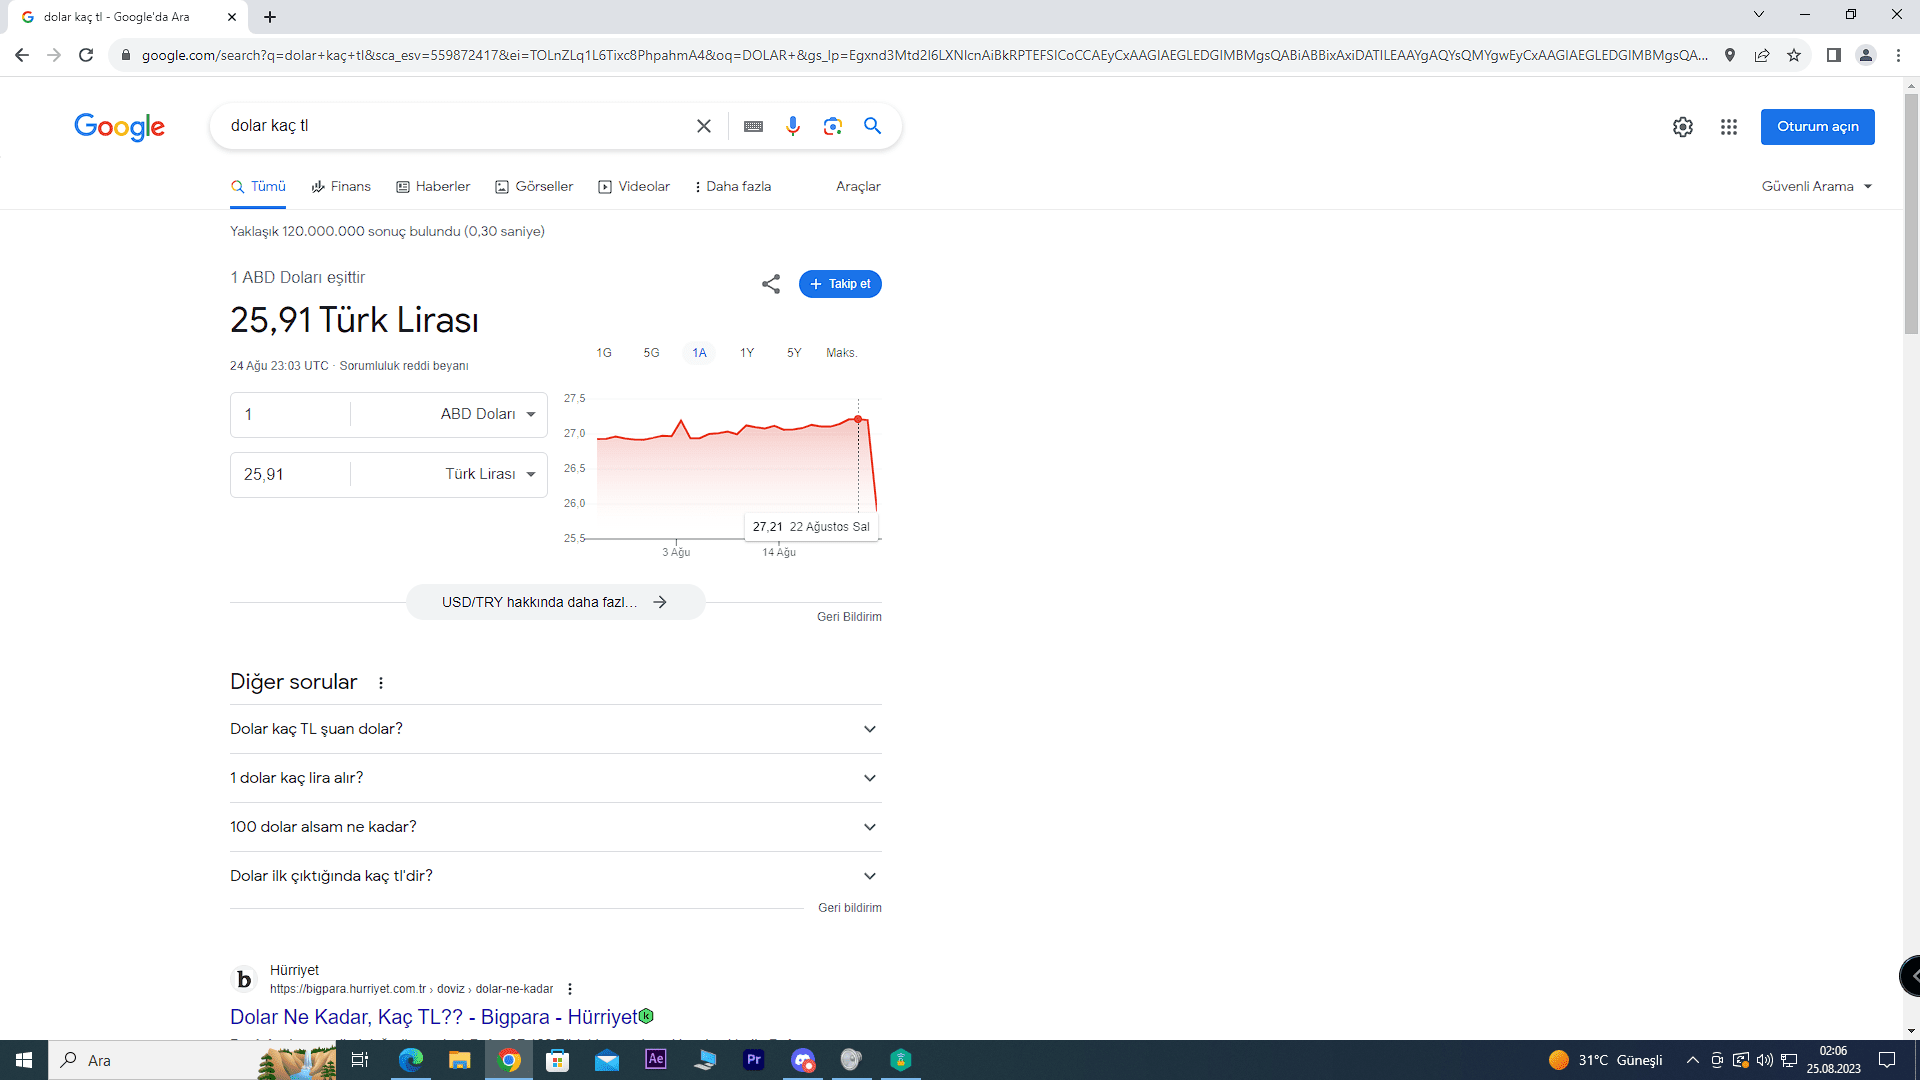The image size is (1920, 1080).
Task: Select the 1G chart time range
Action: click(x=604, y=353)
